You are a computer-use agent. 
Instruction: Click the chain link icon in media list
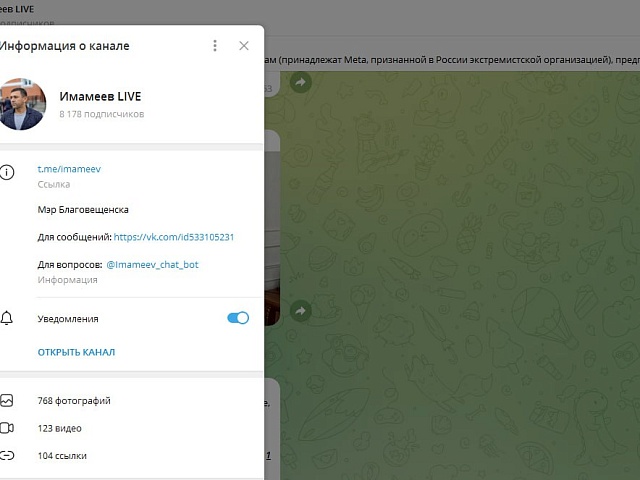[7, 455]
